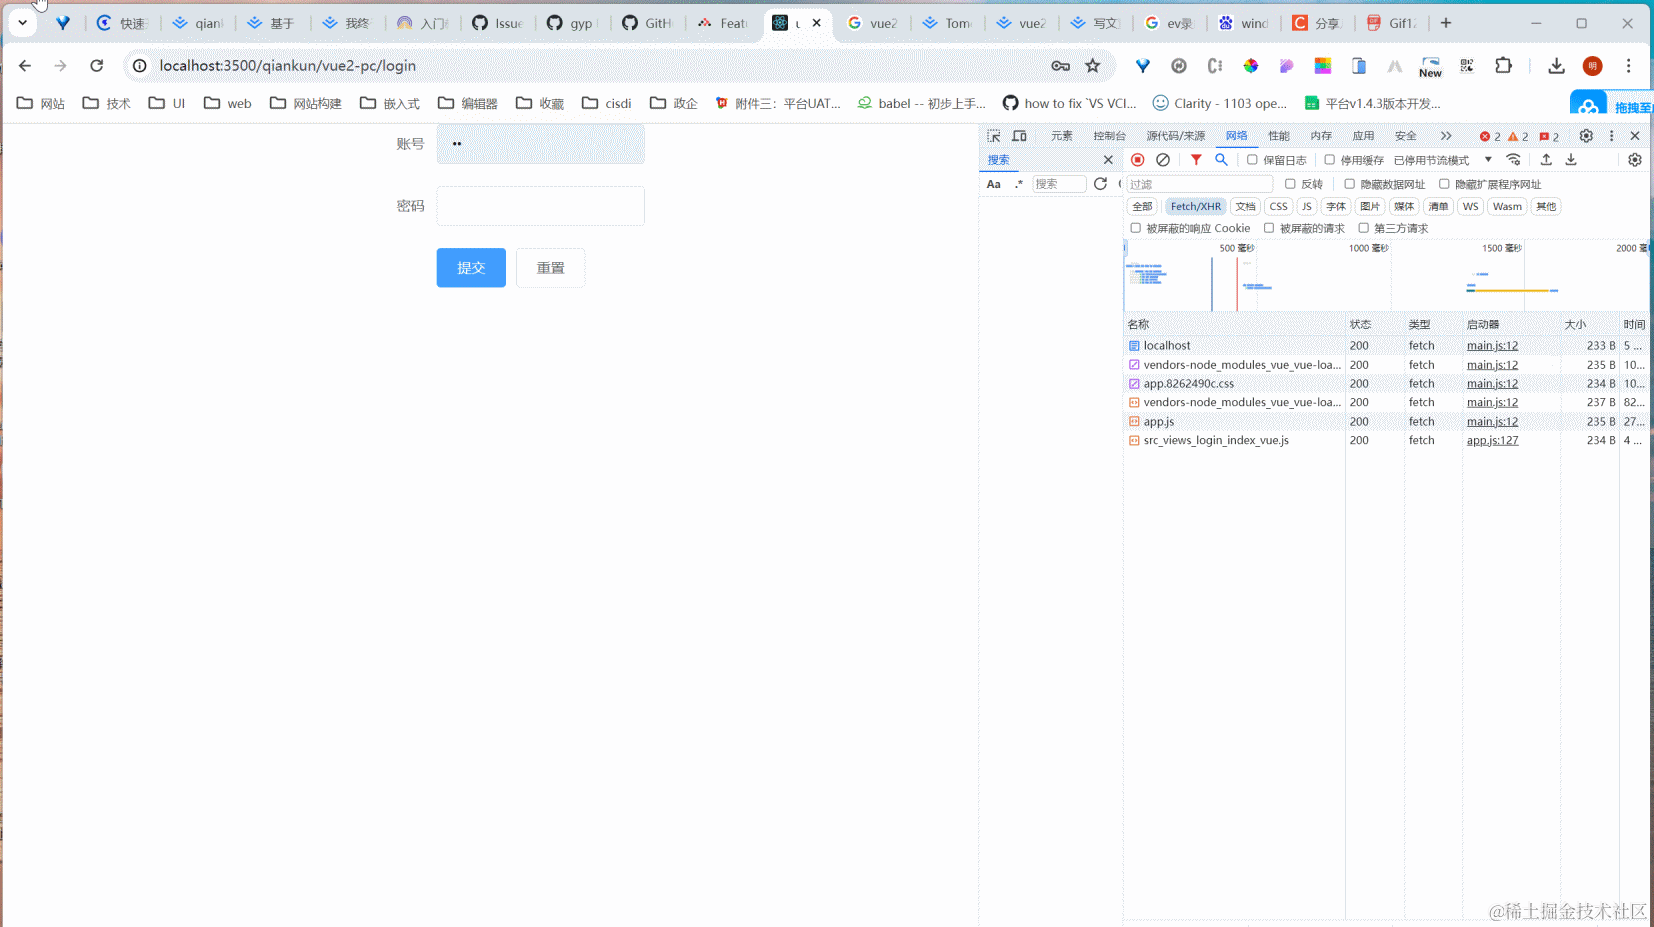Open DevTools settings gear
This screenshot has width=1654, height=927.
click(x=1585, y=135)
